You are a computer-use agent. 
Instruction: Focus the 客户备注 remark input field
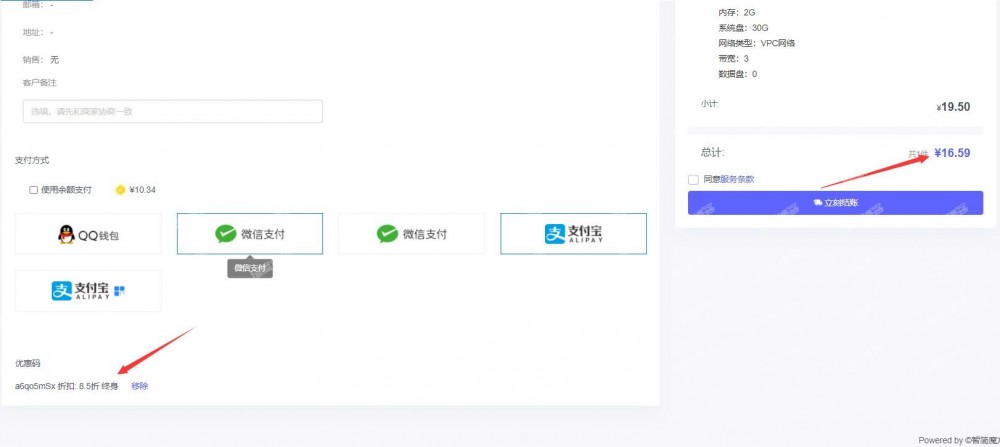coord(172,112)
